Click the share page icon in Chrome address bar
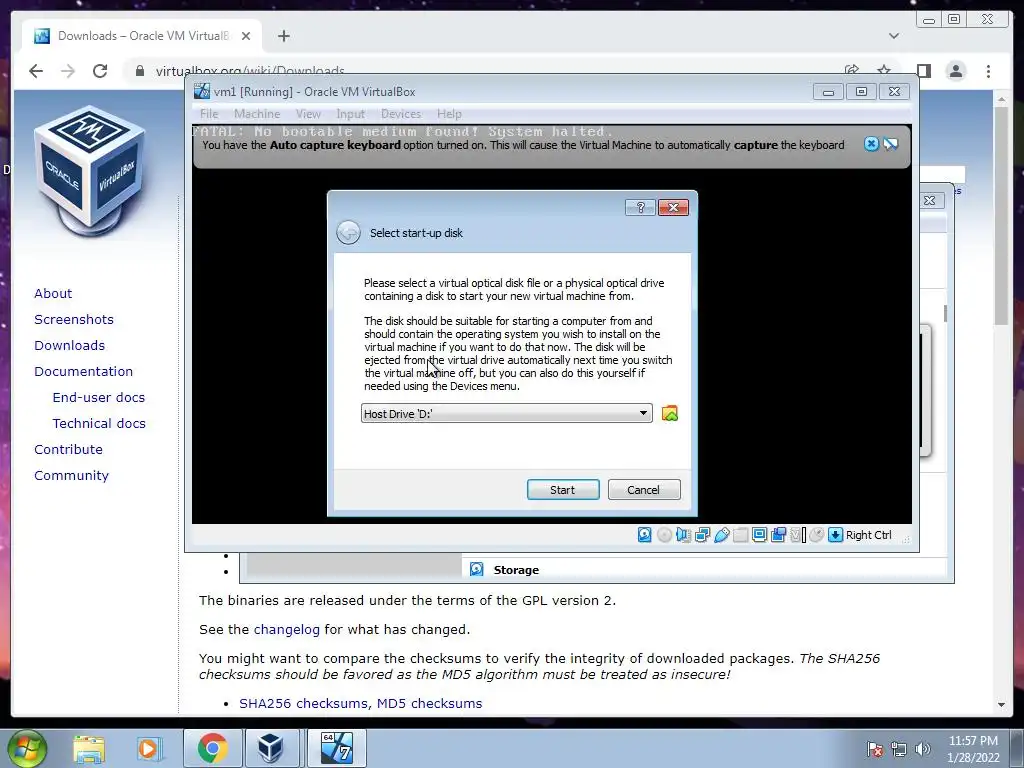 tap(852, 71)
